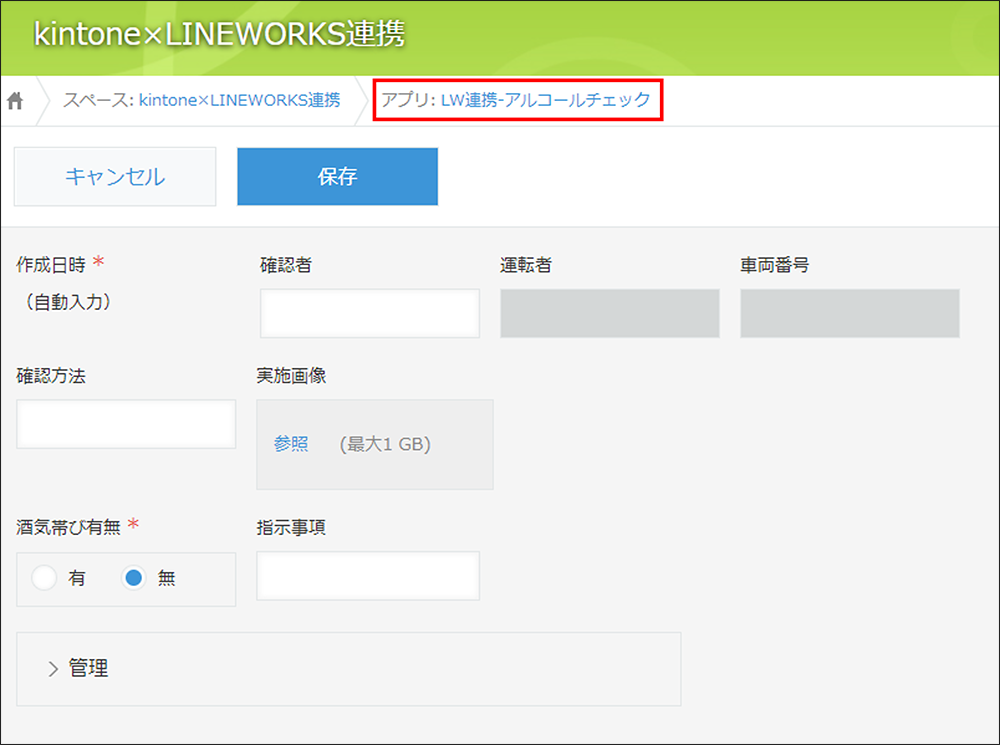Click the 作成日時 field label

click(x=51, y=265)
